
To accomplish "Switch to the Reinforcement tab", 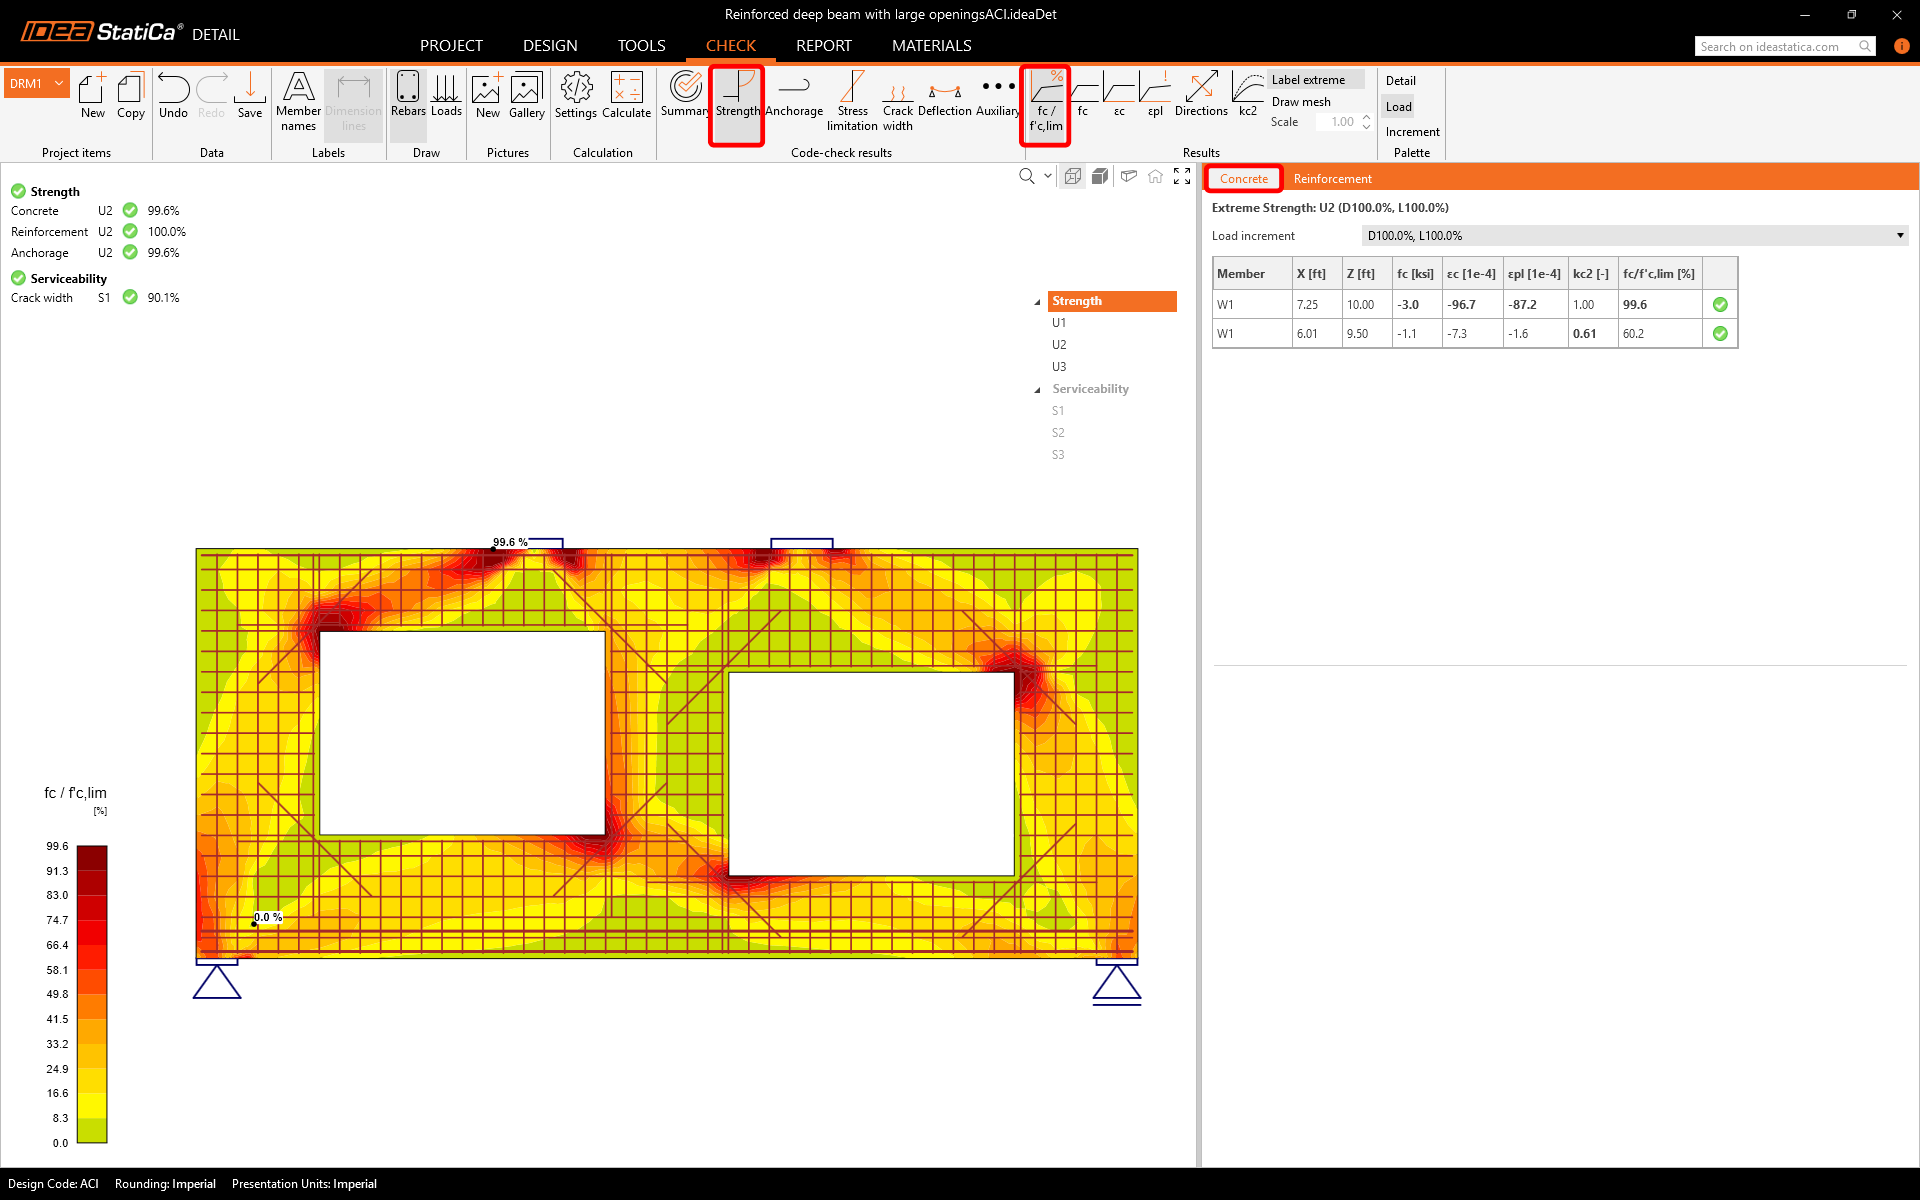I will pos(1332,179).
